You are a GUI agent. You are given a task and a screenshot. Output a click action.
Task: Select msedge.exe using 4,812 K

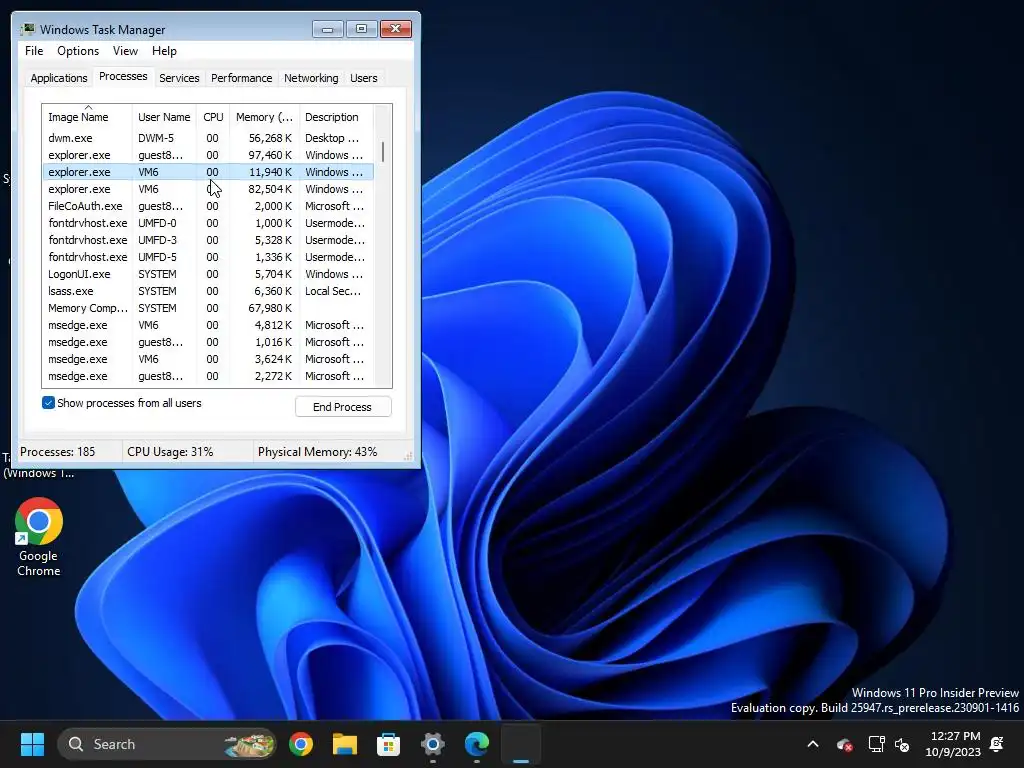[208, 325]
